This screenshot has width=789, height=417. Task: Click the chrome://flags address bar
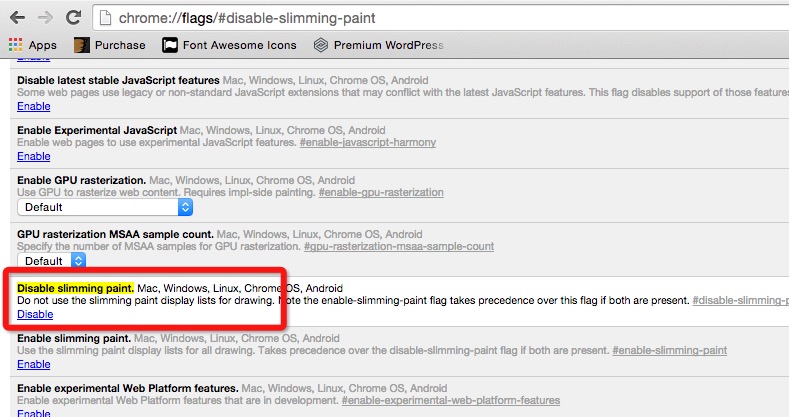coord(440,18)
